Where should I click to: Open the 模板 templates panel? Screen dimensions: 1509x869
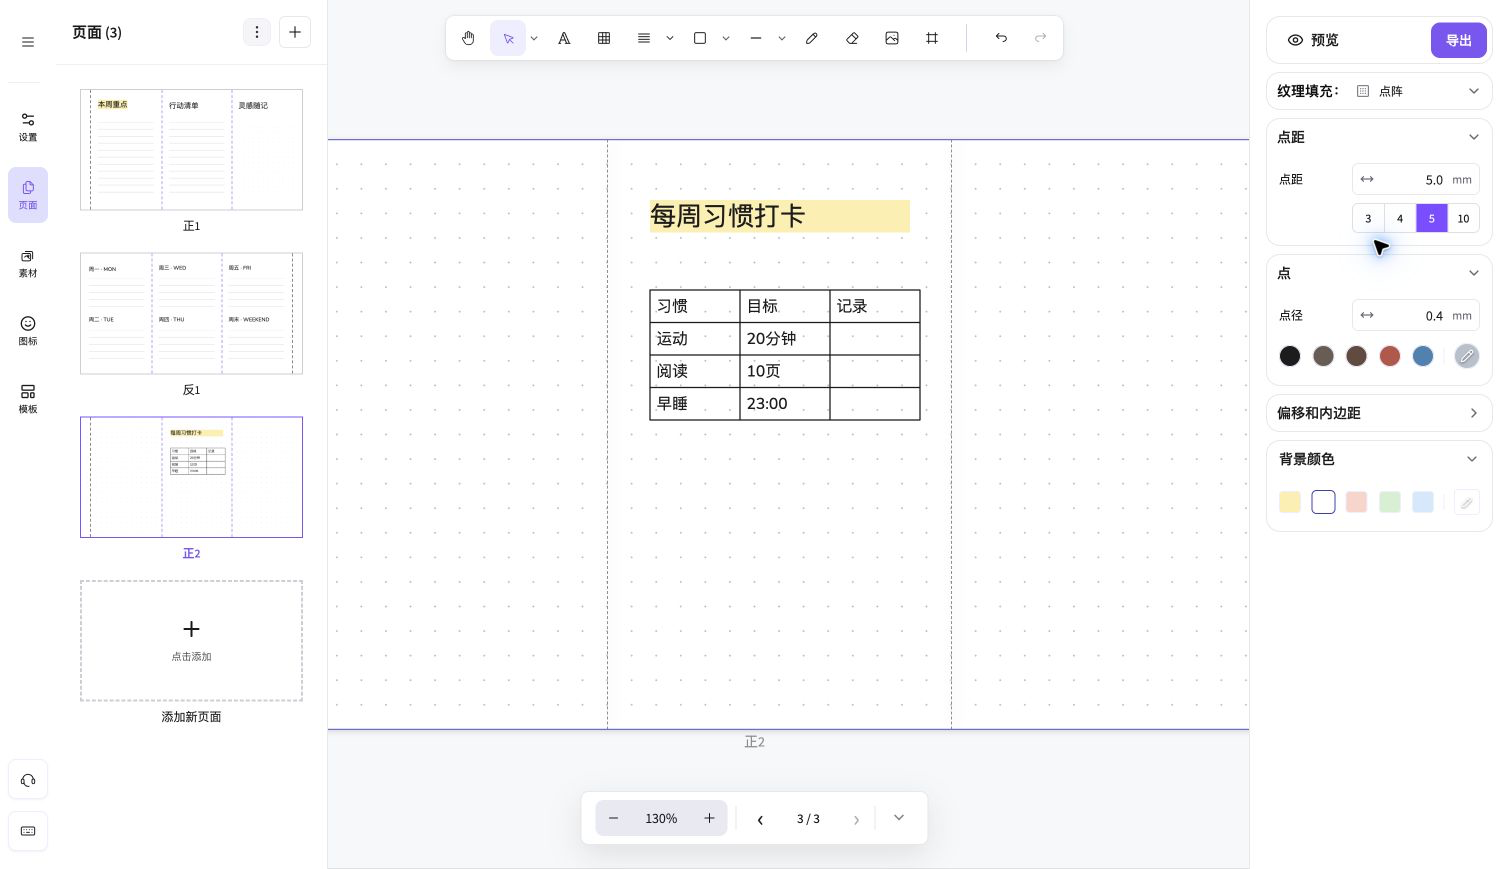(x=28, y=399)
